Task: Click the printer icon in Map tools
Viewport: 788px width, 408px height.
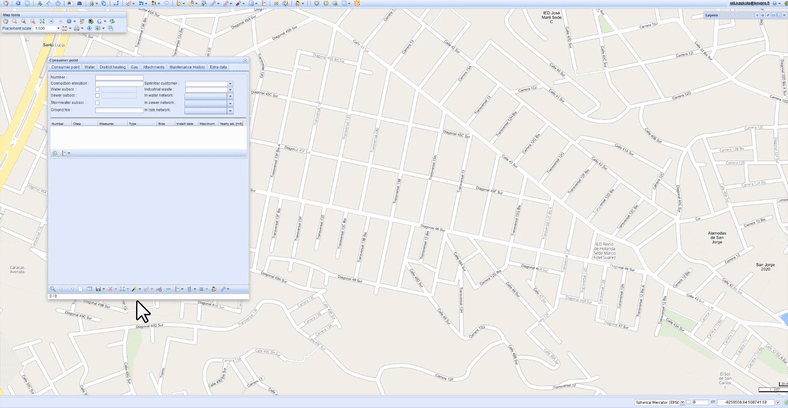Action: point(76,28)
